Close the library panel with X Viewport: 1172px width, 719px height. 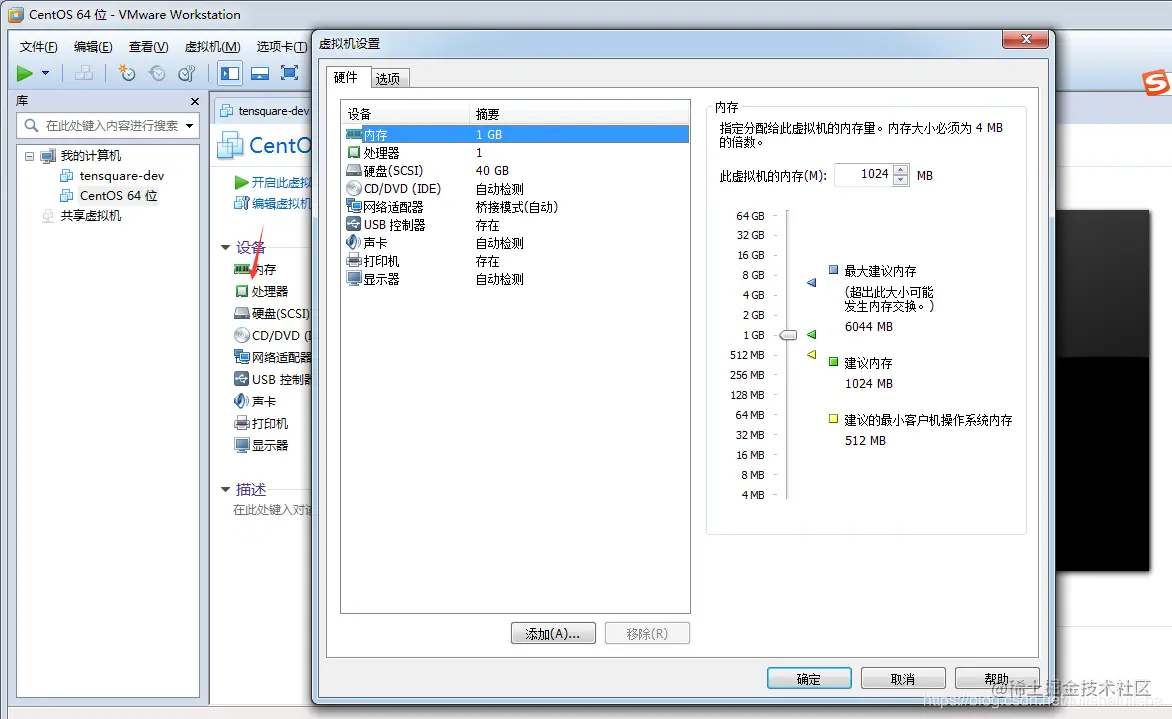194,102
